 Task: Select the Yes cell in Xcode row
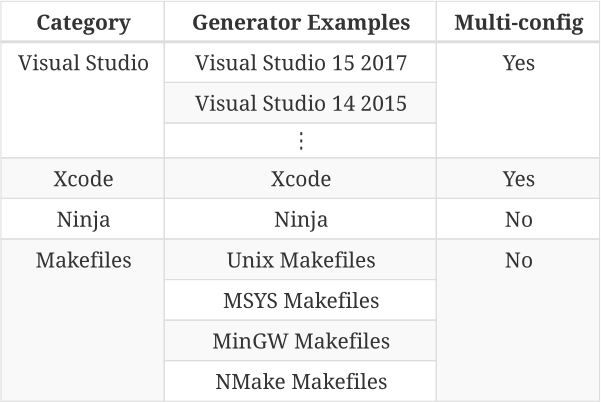click(518, 180)
